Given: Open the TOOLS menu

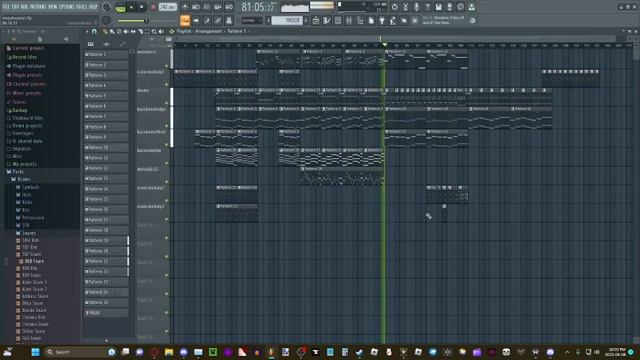Looking at the screenshot, I should click(x=81, y=7).
